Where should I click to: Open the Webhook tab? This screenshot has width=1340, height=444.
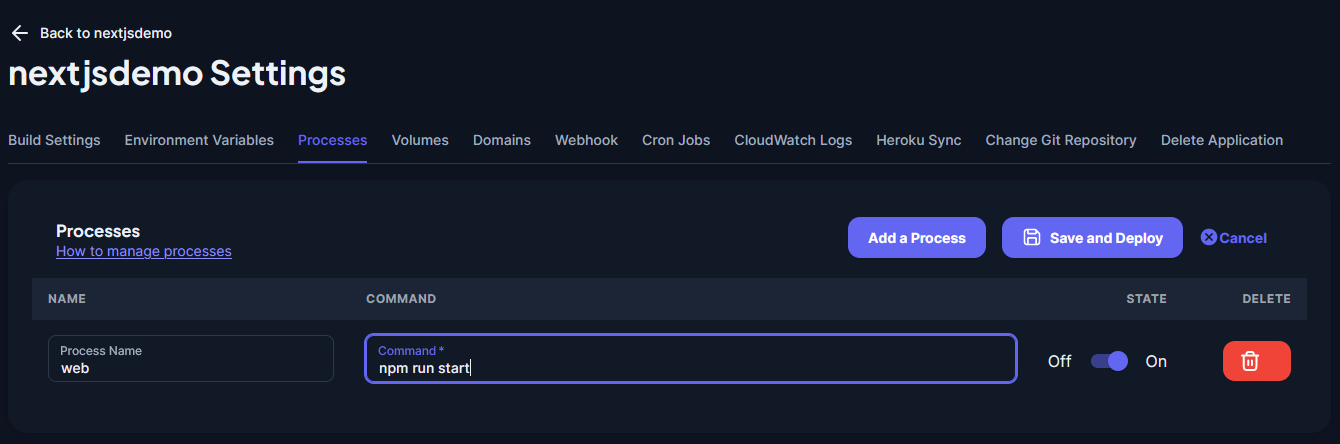(586, 140)
